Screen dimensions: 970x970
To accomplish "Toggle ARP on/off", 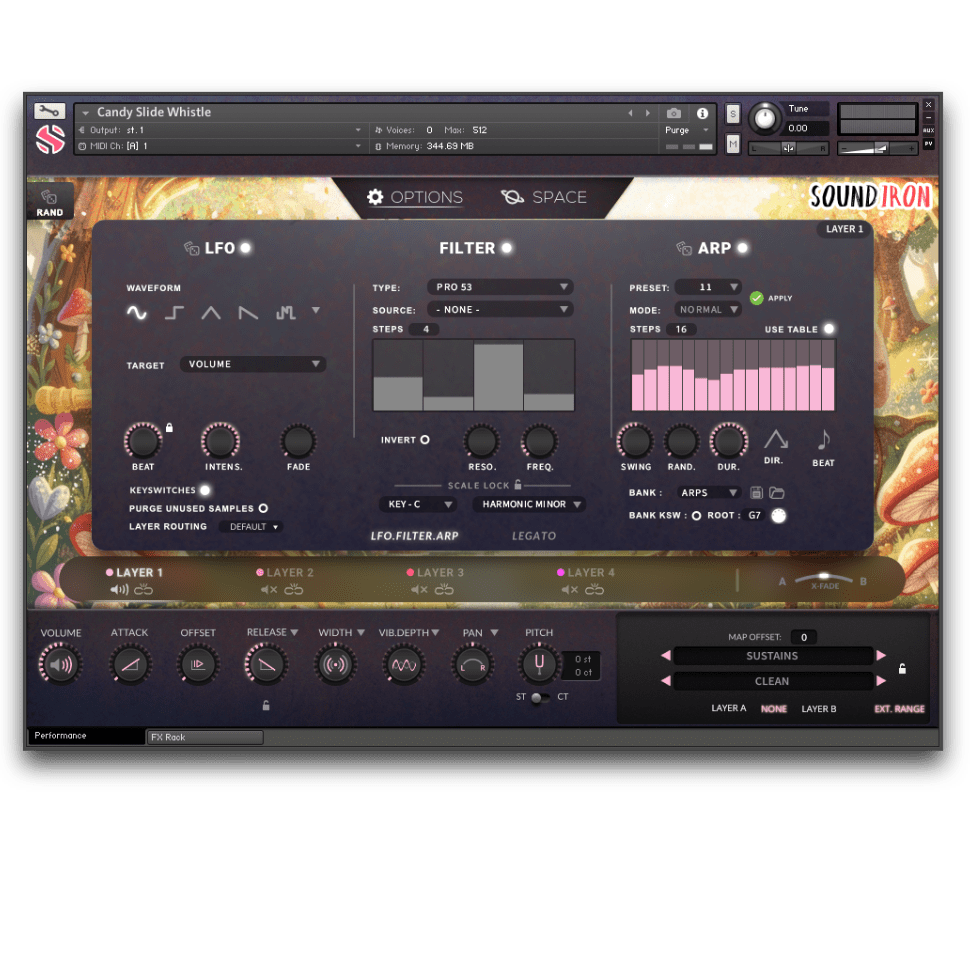I will pos(742,248).
